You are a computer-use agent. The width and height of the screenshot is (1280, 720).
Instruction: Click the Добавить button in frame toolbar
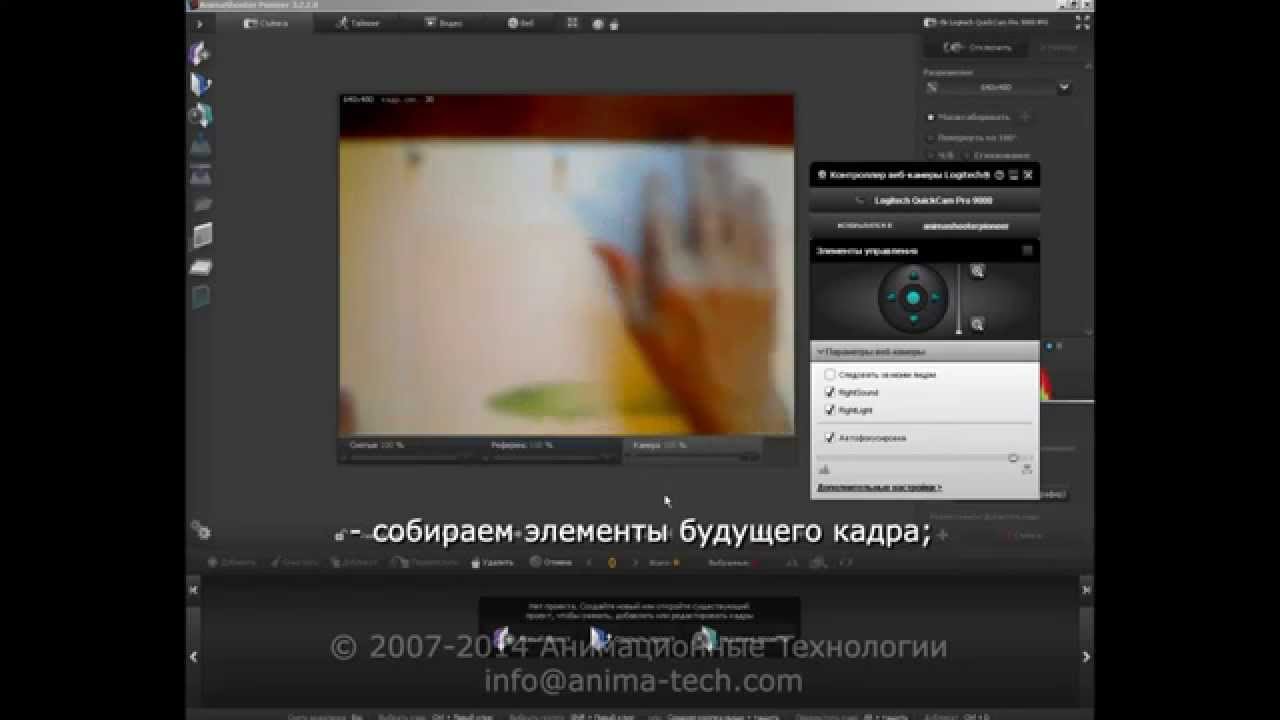click(233, 562)
